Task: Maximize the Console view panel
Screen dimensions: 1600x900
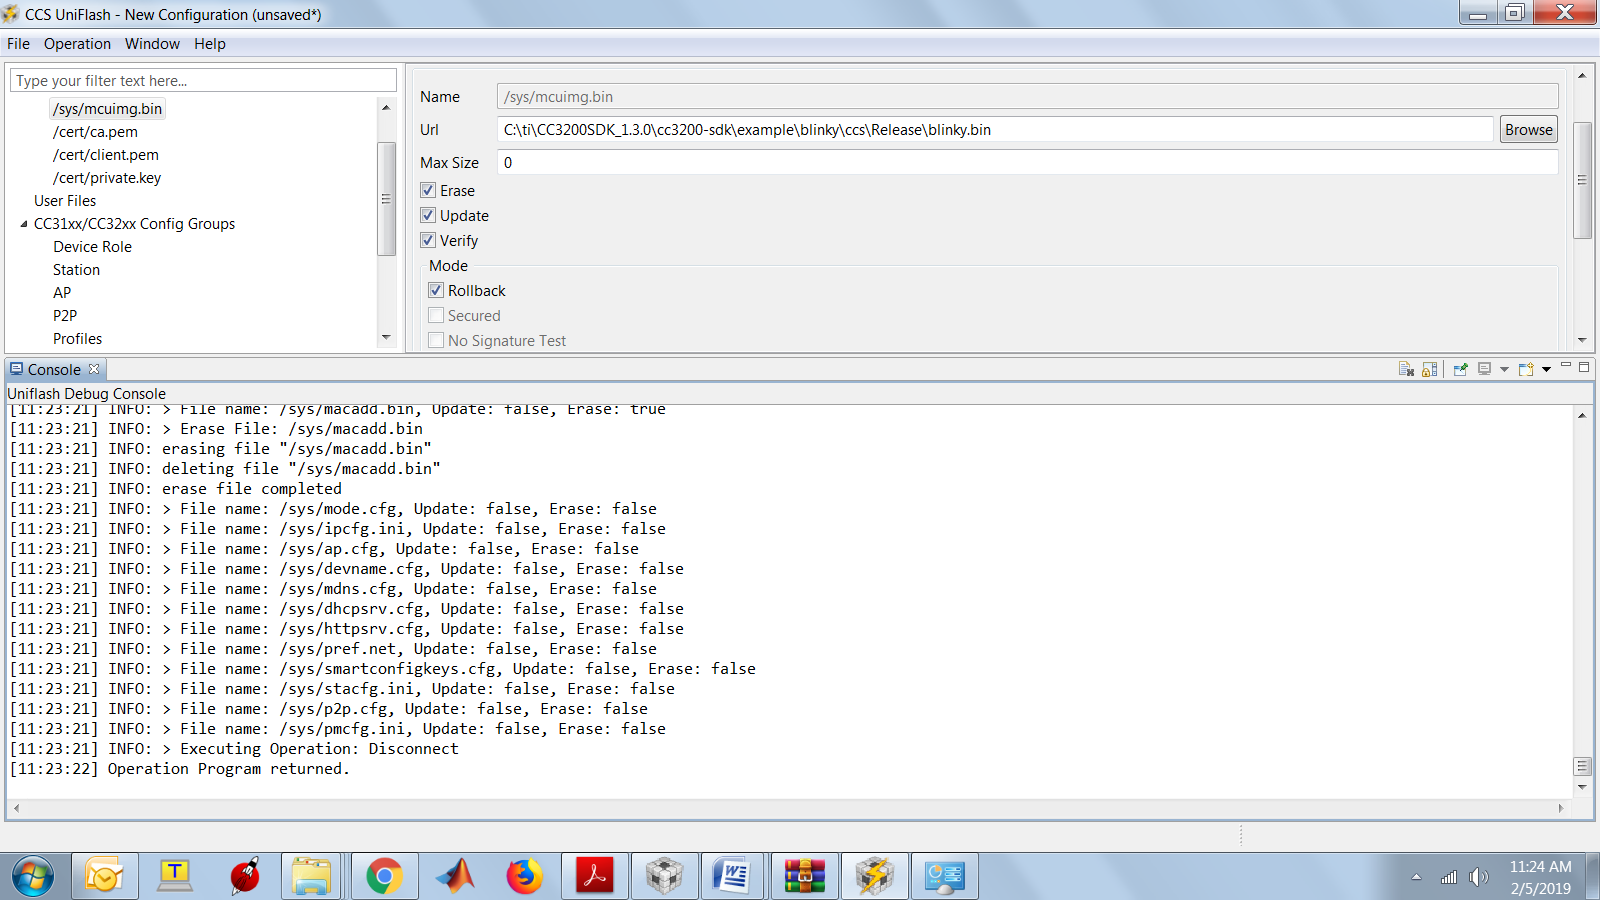Action: tap(1584, 367)
